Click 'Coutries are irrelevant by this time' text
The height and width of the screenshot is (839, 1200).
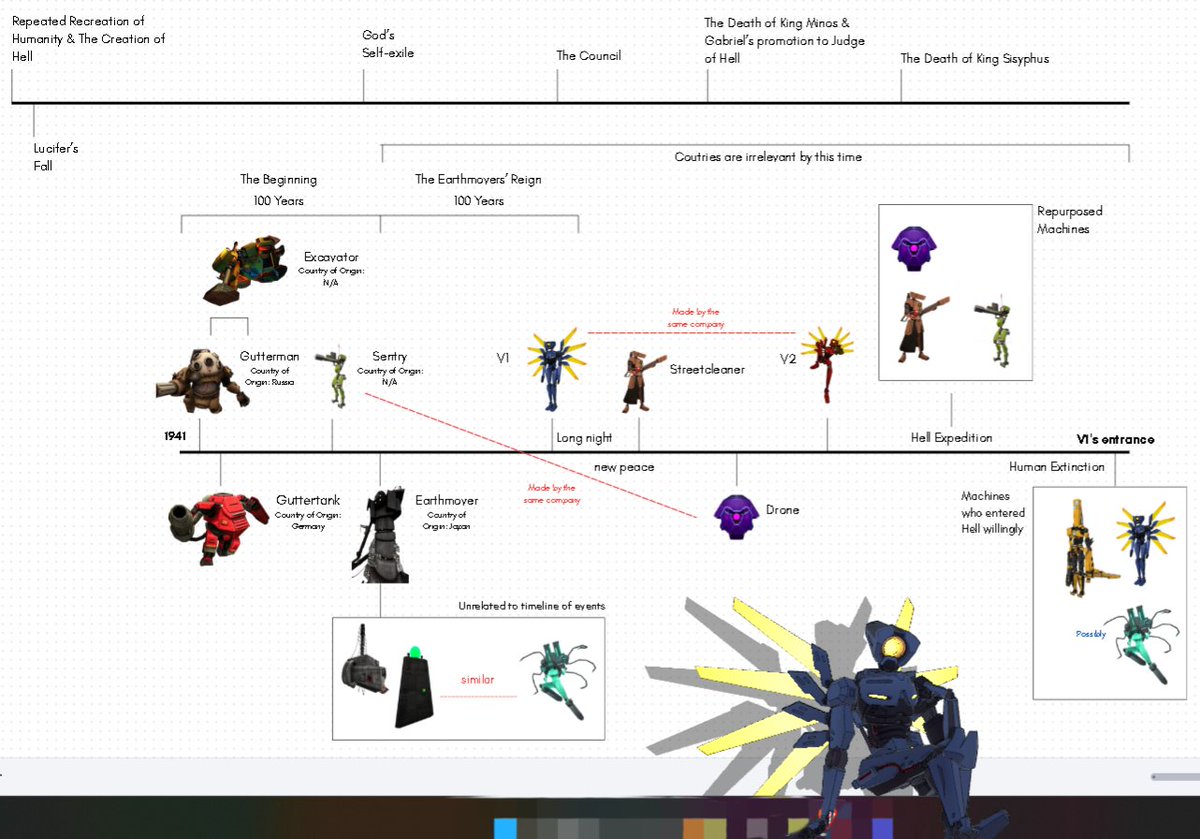768,157
